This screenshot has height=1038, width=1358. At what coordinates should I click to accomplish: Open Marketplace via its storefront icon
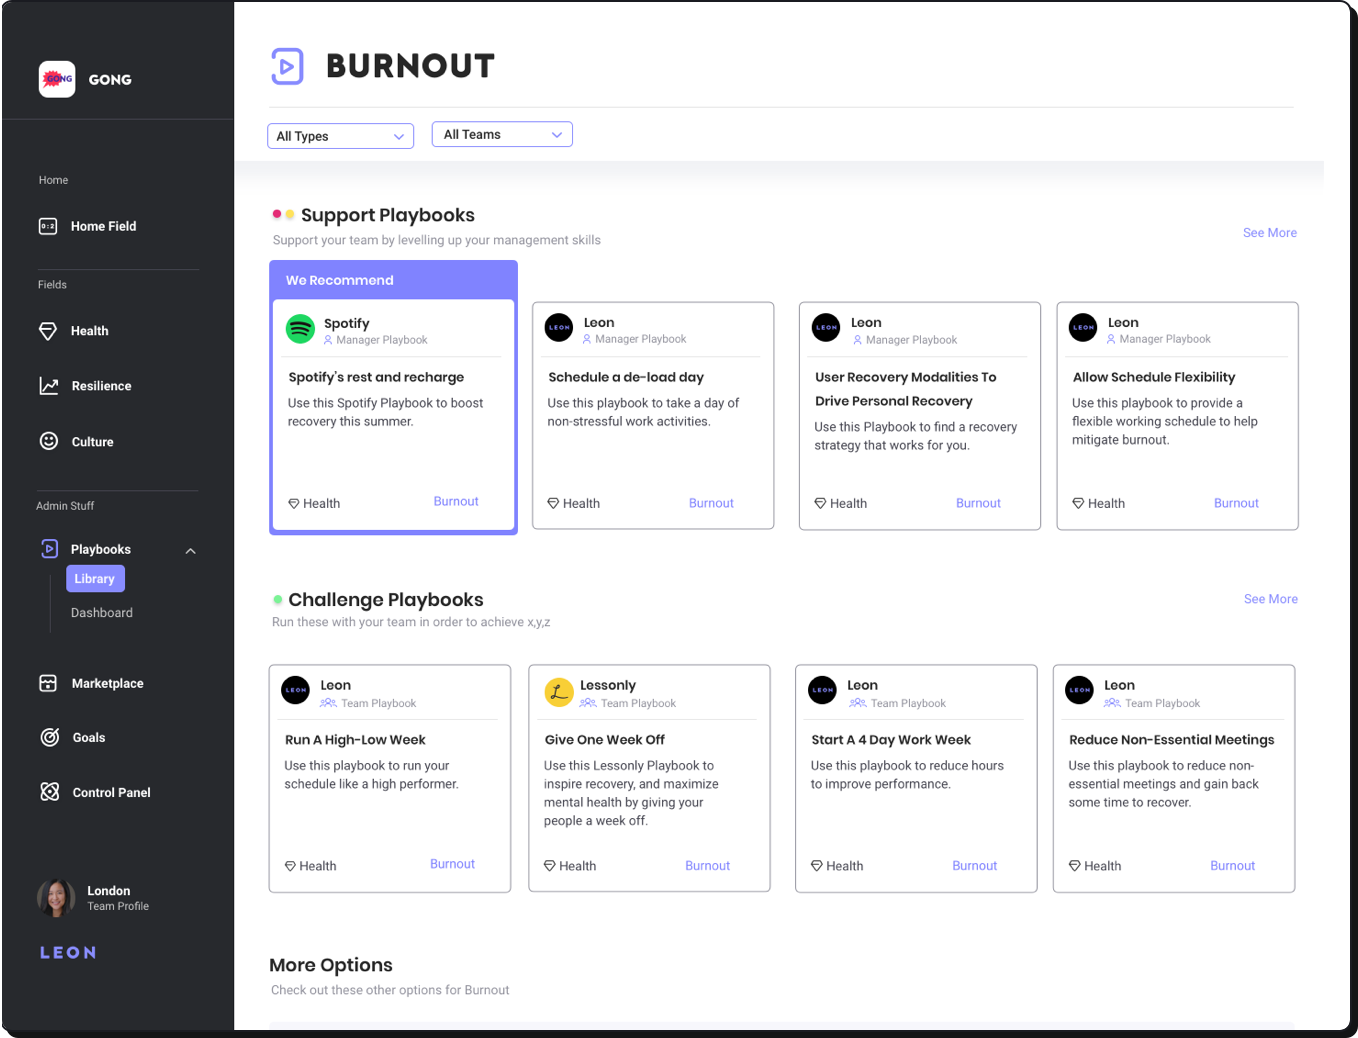pyautogui.click(x=48, y=683)
